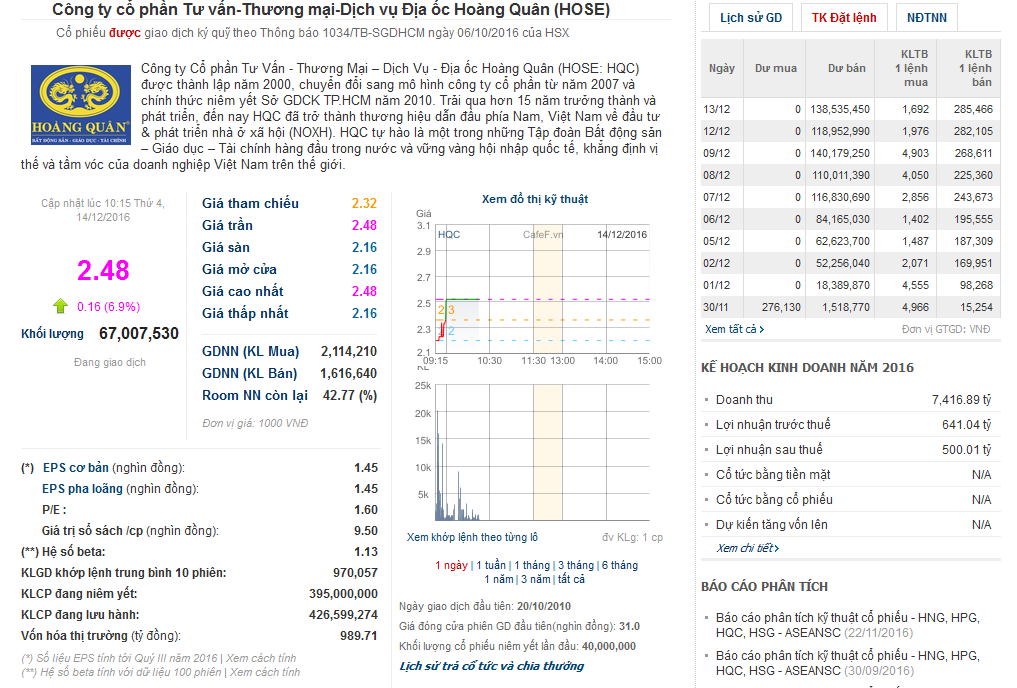This screenshot has height=688, width=1017.
Task: Click EPS Xem cách tính link
Action: 261,658
